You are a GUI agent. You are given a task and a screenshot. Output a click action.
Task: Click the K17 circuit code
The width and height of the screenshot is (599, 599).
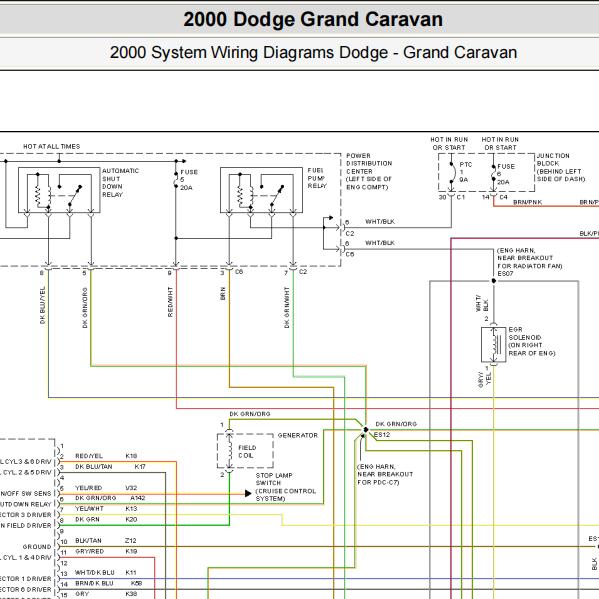[x=140, y=466]
